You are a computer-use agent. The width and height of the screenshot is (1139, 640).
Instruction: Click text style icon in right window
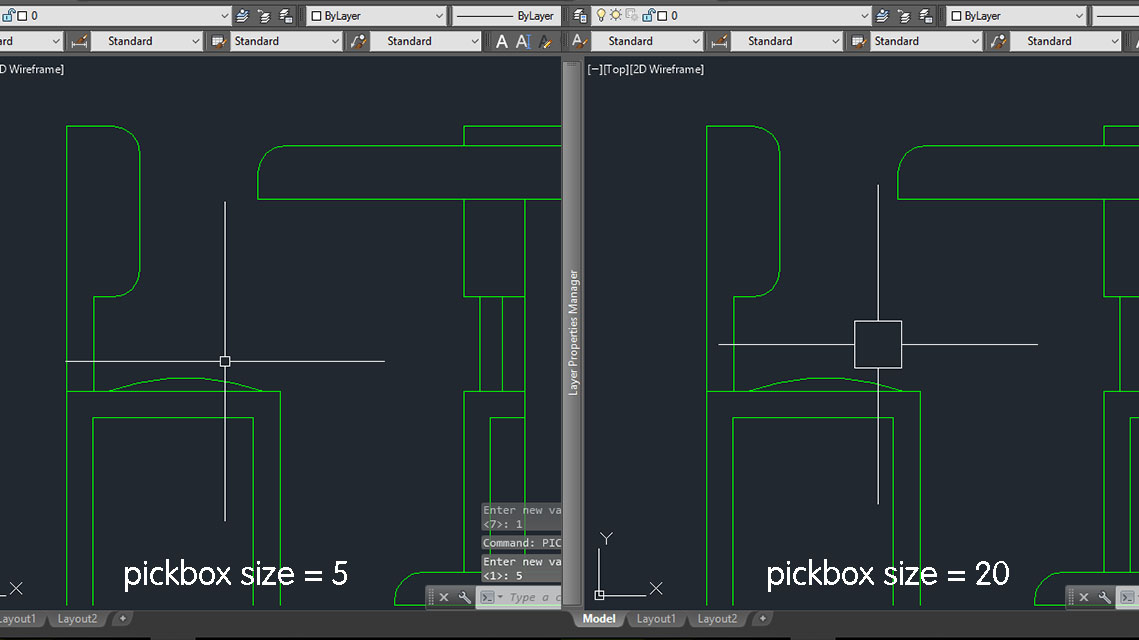(580, 41)
